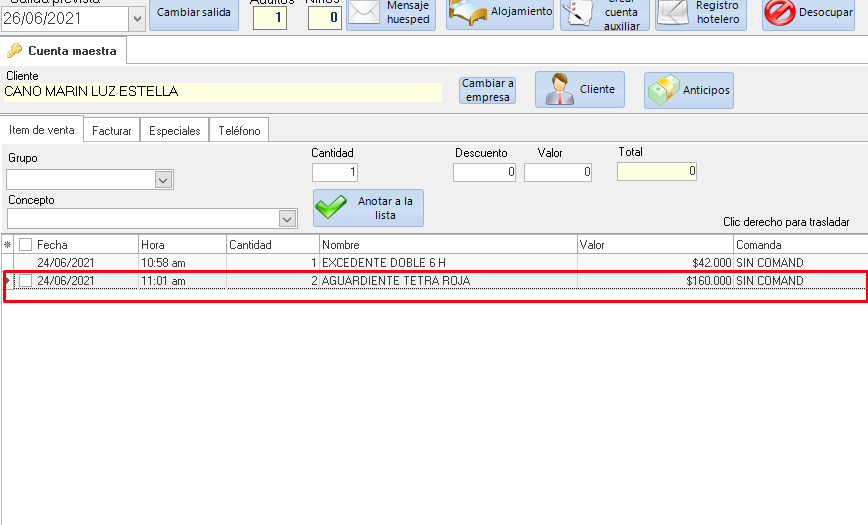This screenshot has width=868, height=525.
Task: Check the AGUARDIENTE TETRA ROJA row checkbox
Action: click(26, 281)
